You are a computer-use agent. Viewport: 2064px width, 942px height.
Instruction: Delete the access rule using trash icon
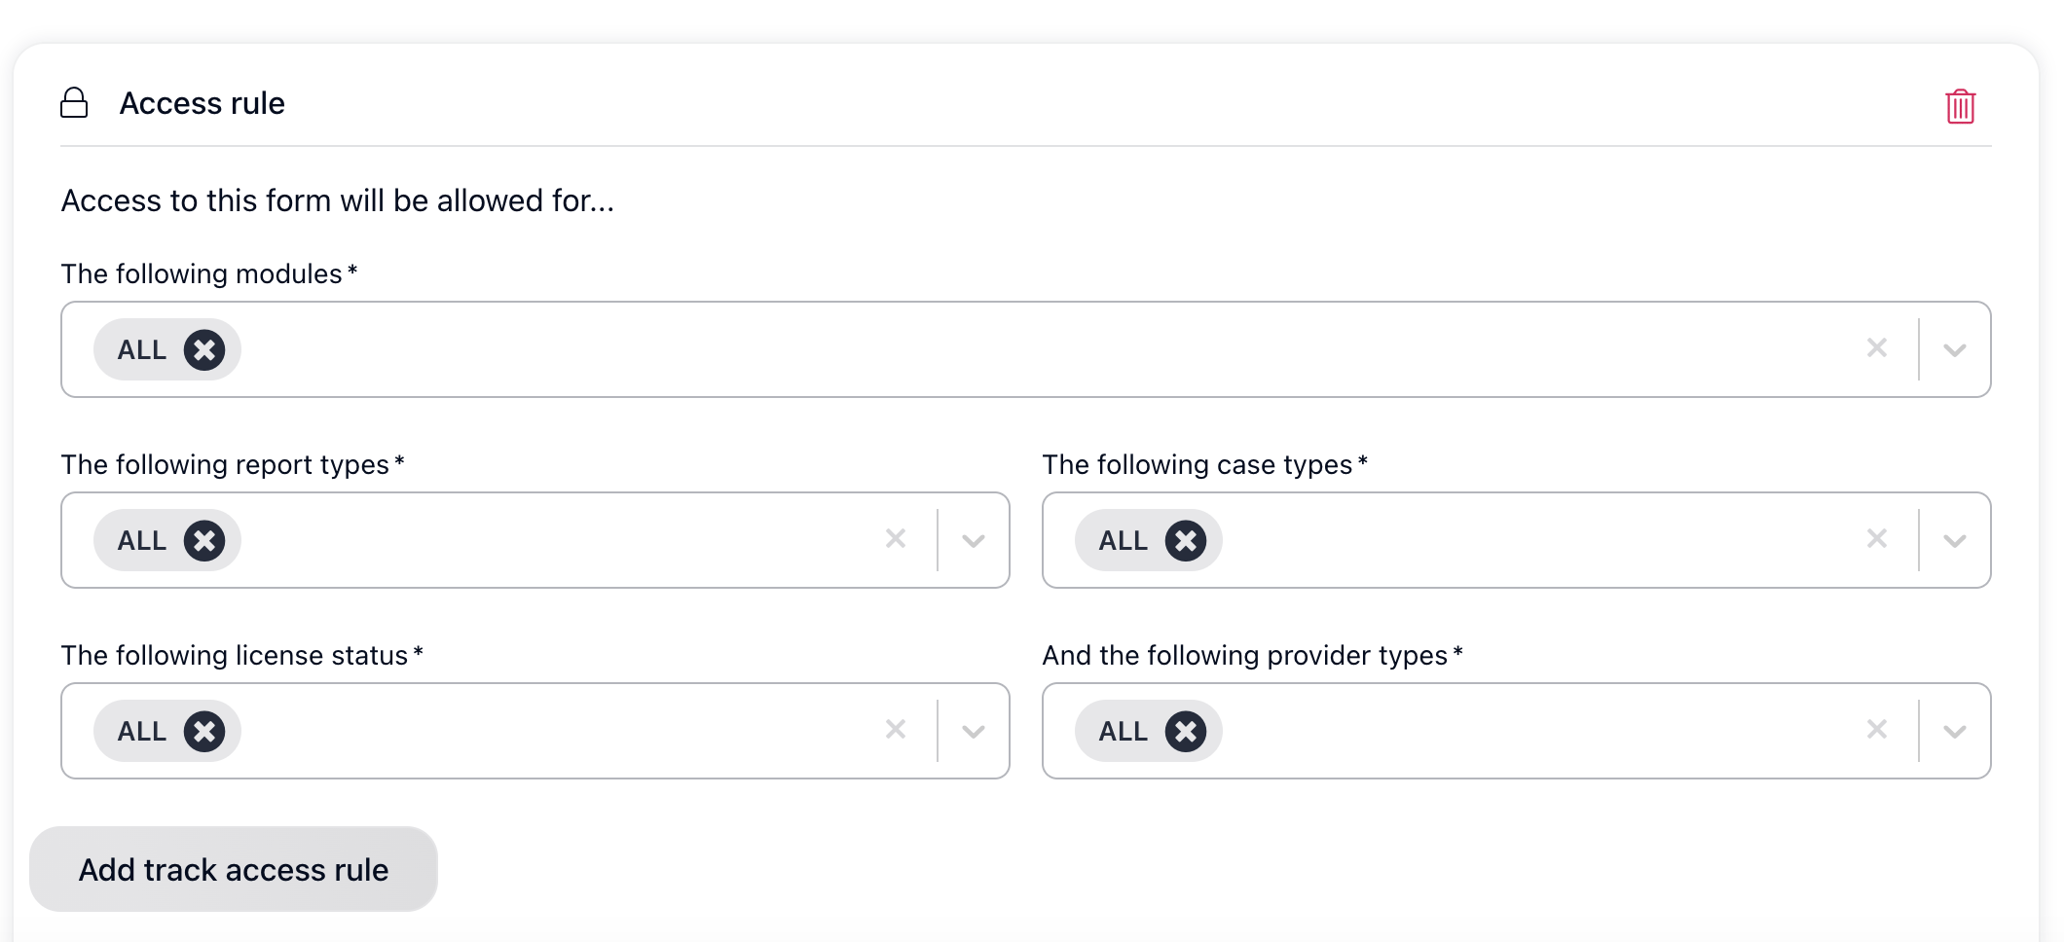point(1959,106)
